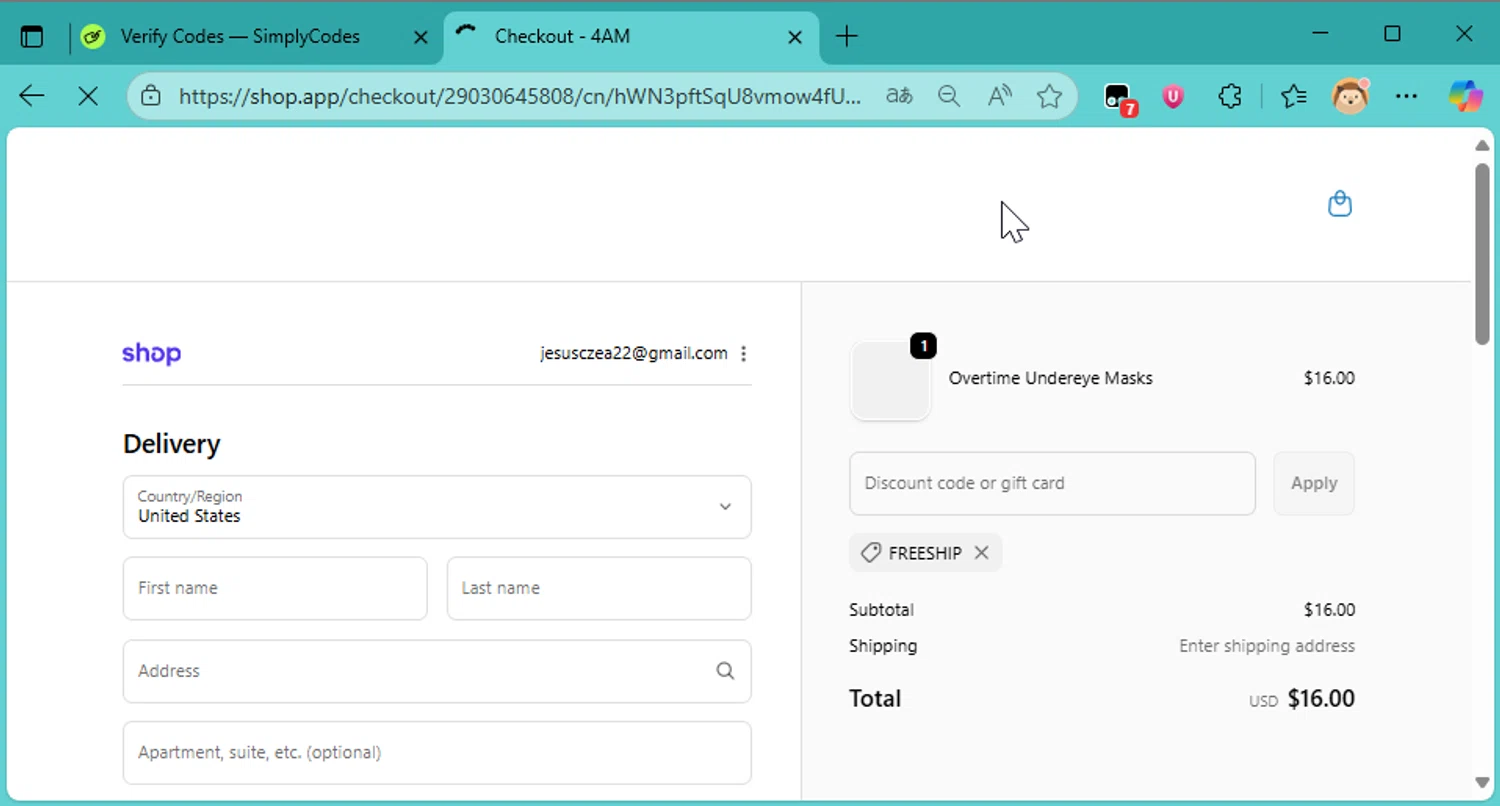1500x806 pixels.
Task: Open Settings and more menu
Action: [x=1406, y=96]
